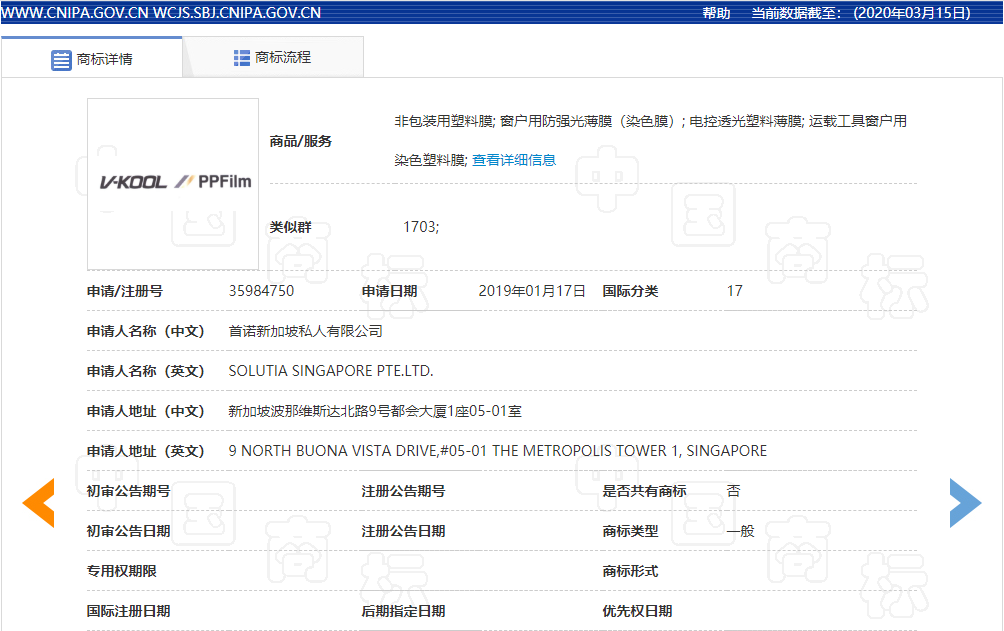The image size is (1004, 631).
Task: Select the 商标详情 tab label
Action: pos(104,59)
